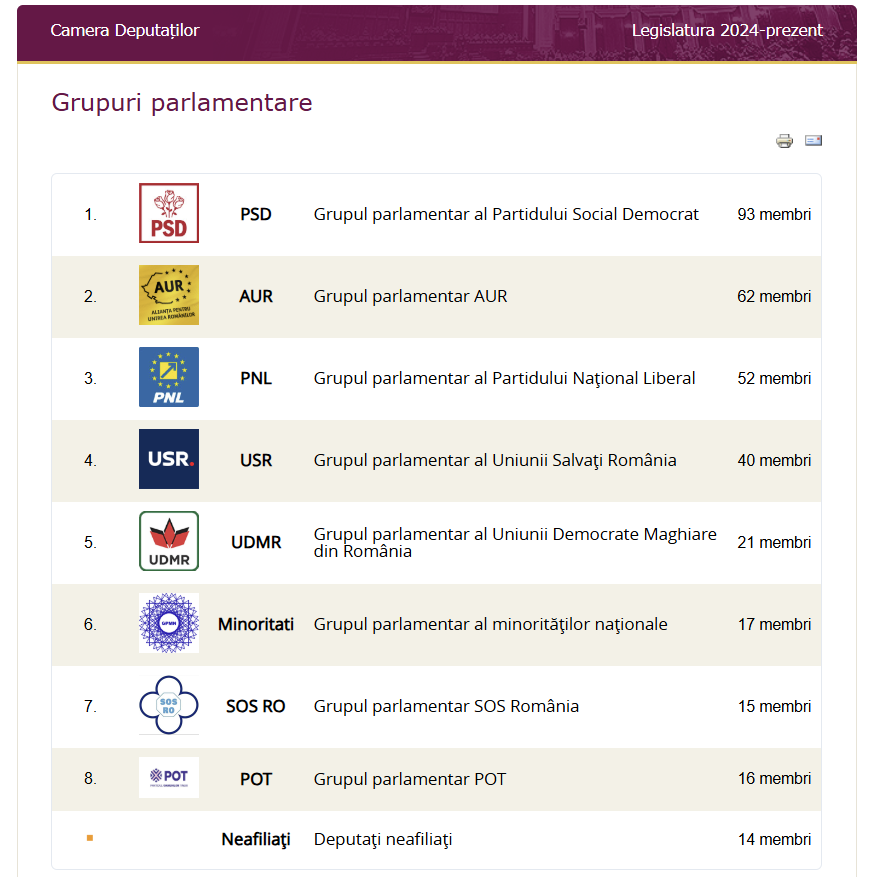Viewport: 876px width, 877px height.
Task: Click the AUR abbreviation link
Action: 256,296
